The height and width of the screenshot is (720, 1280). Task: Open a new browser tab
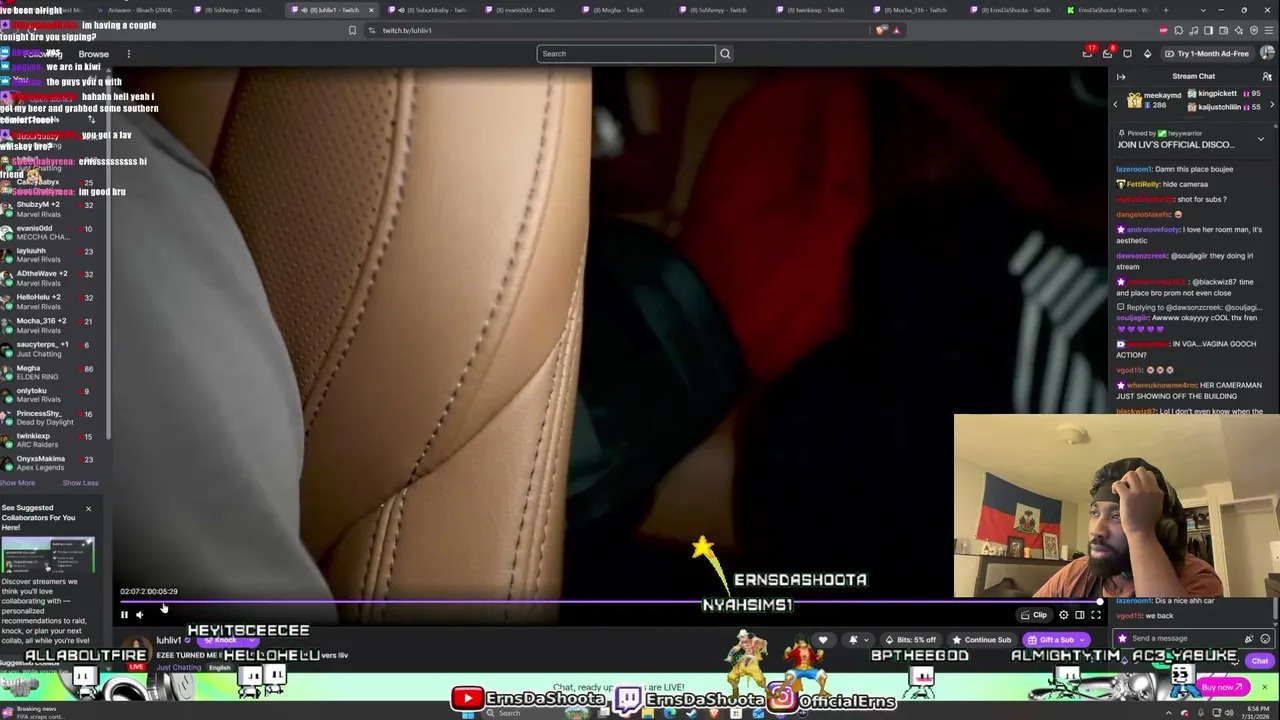(x=1164, y=10)
